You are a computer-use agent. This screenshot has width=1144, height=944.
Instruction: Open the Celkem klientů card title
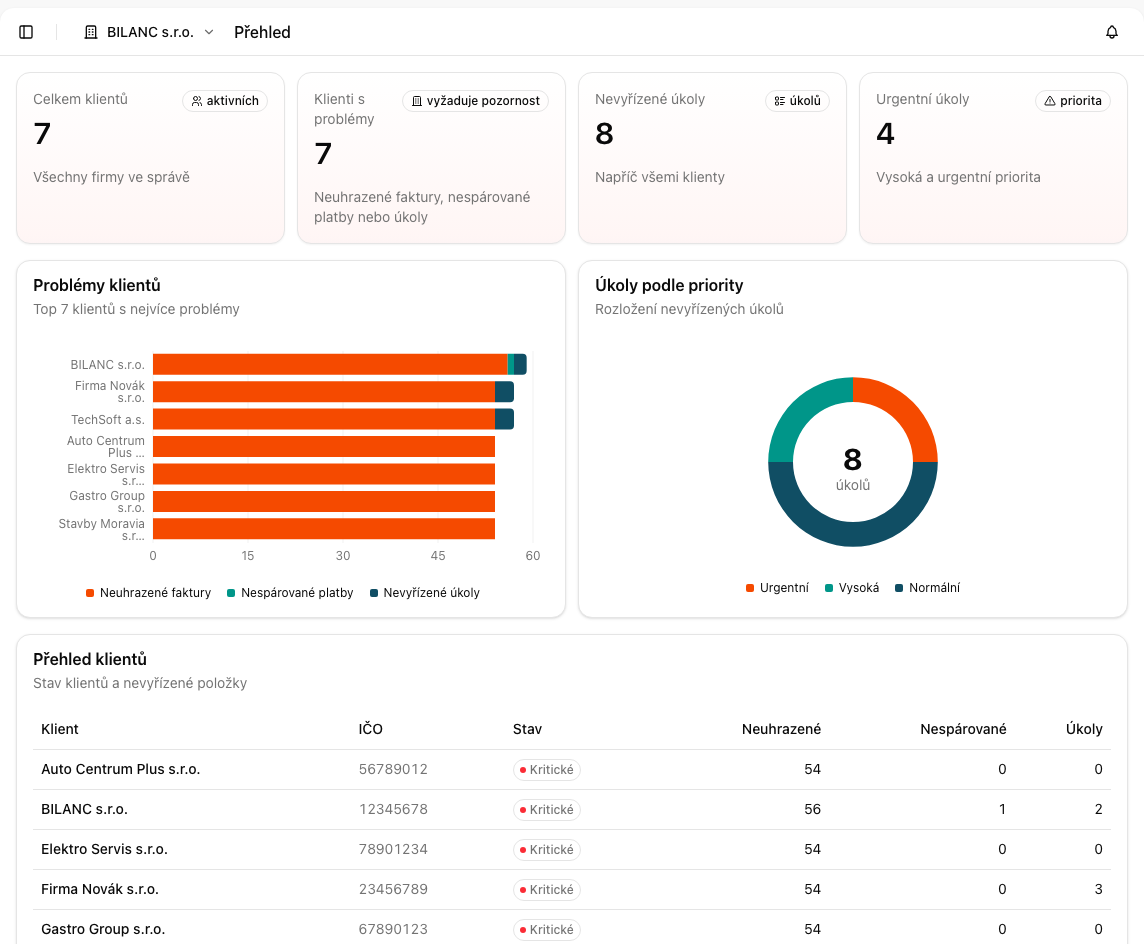tap(80, 99)
